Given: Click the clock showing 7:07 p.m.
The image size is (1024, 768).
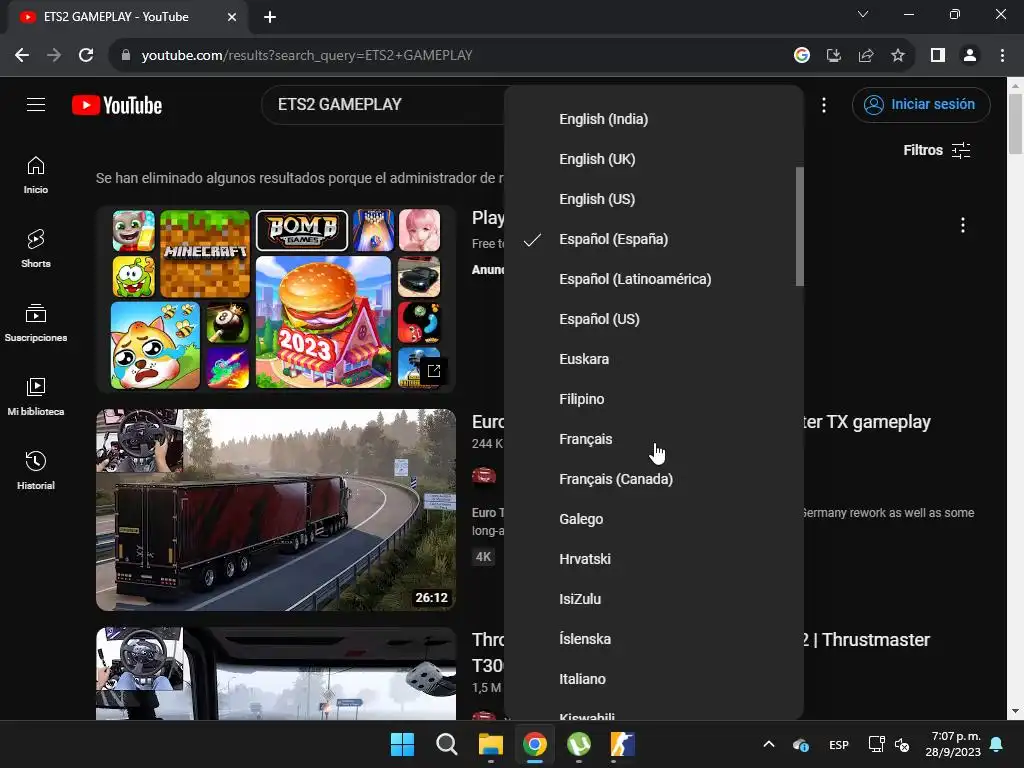Looking at the screenshot, I should click(953, 744).
